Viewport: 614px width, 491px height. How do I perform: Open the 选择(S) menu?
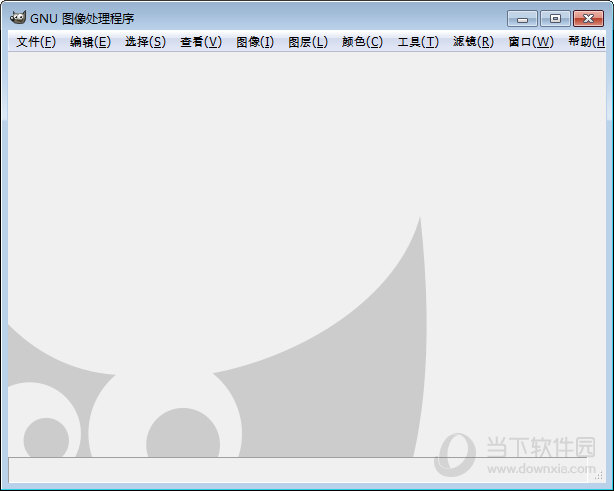[x=145, y=42]
